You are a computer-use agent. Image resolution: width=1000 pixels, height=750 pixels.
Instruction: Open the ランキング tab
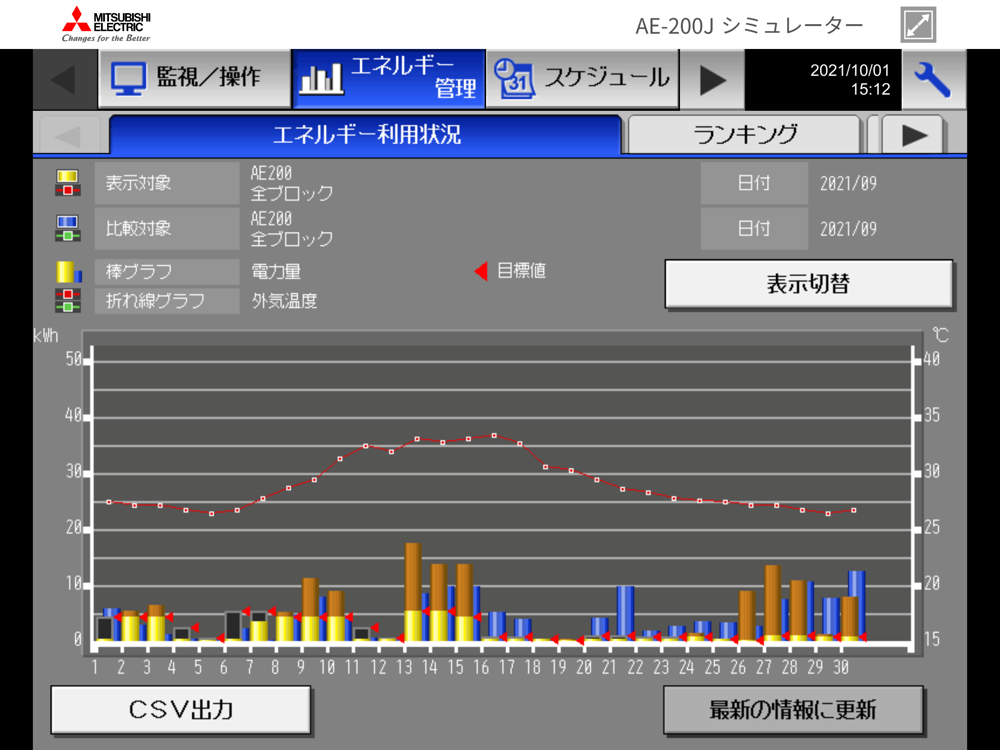click(744, 135)
